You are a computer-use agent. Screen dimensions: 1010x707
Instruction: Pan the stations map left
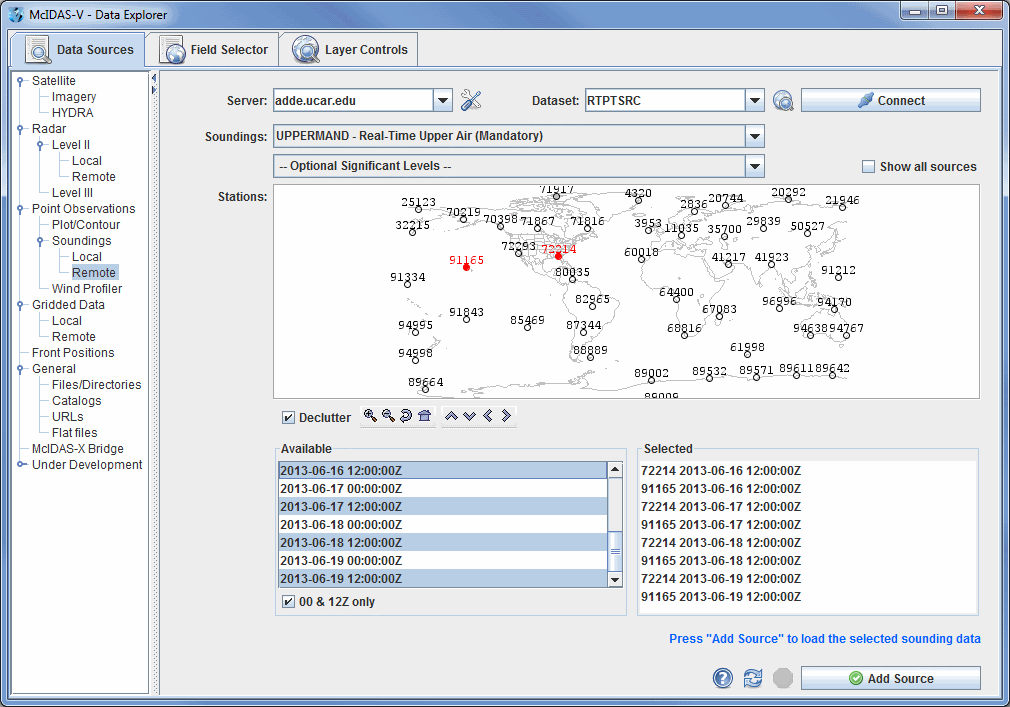[488, 416]
